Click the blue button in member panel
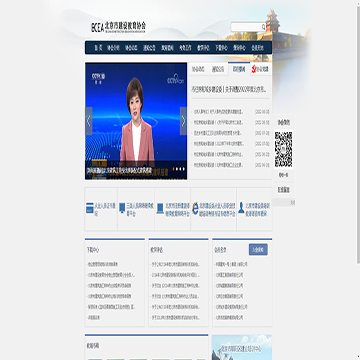The height and width of the screenshot is (360, 360). click(258, 250)
